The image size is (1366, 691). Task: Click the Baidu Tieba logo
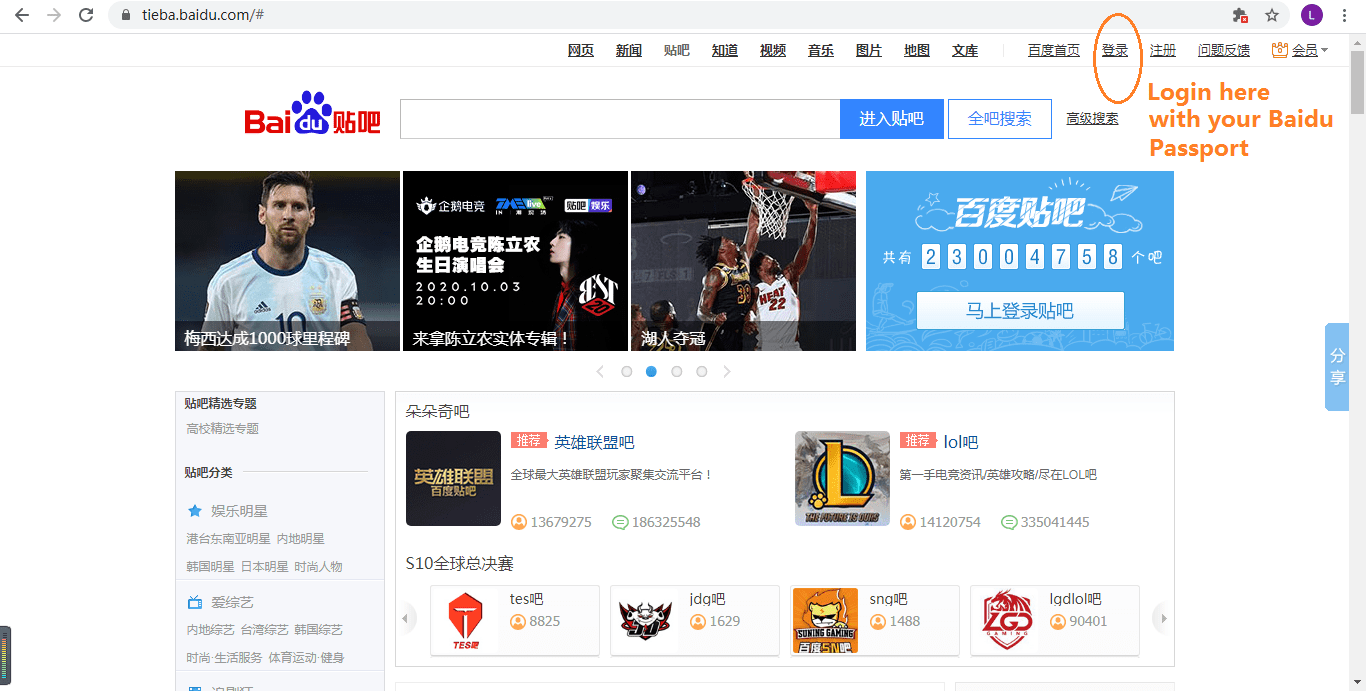312,114
